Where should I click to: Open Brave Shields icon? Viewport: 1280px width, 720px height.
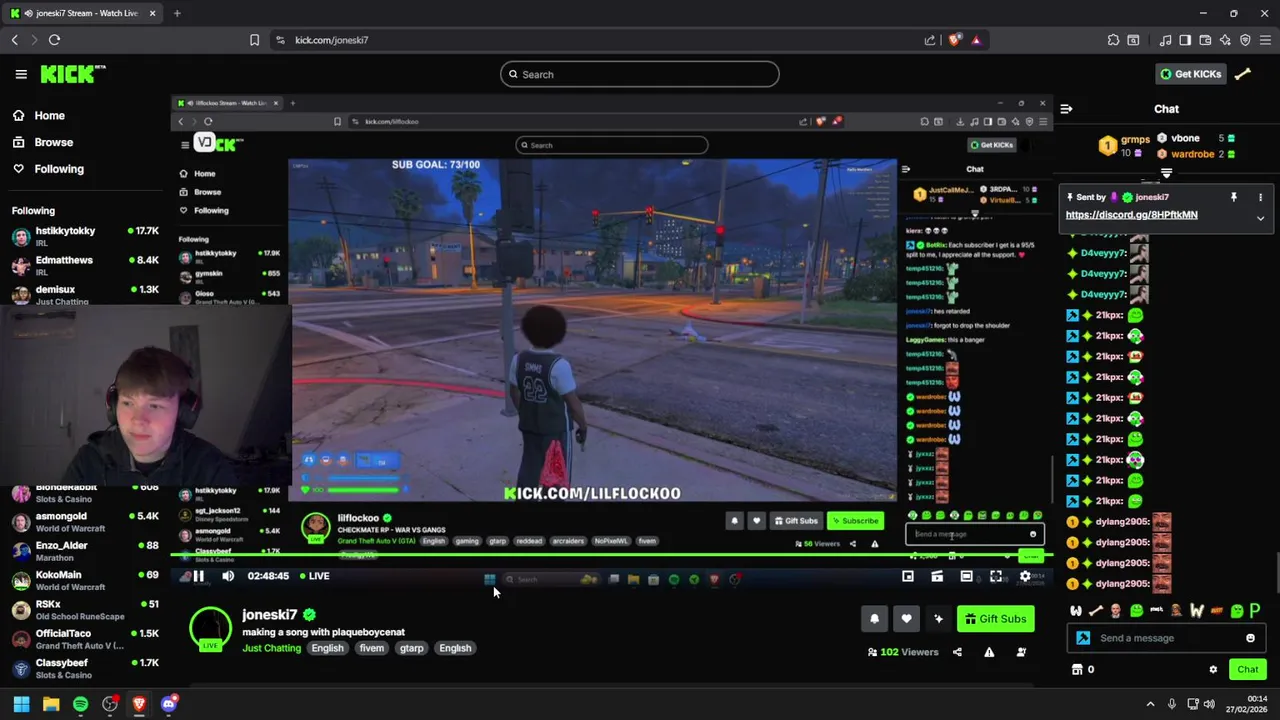pyautogui.click(x=955, y=40)
